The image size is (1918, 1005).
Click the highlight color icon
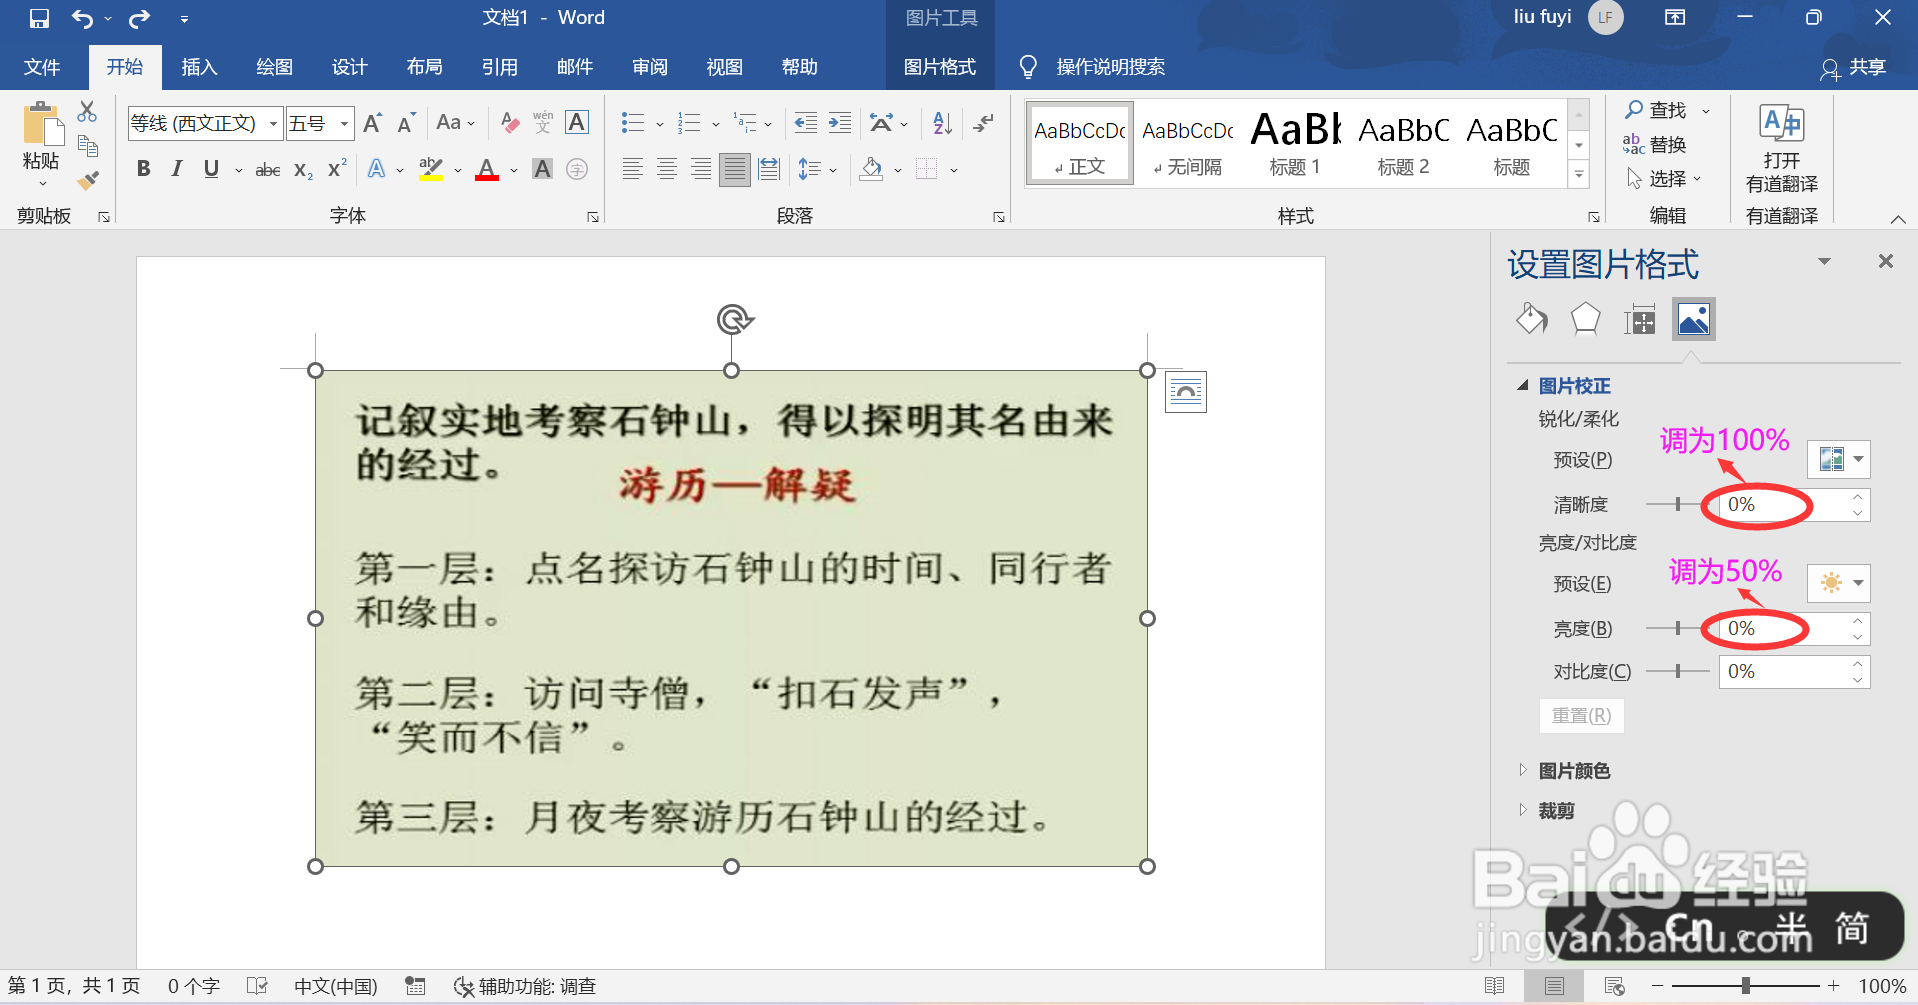tap(430, 168)
